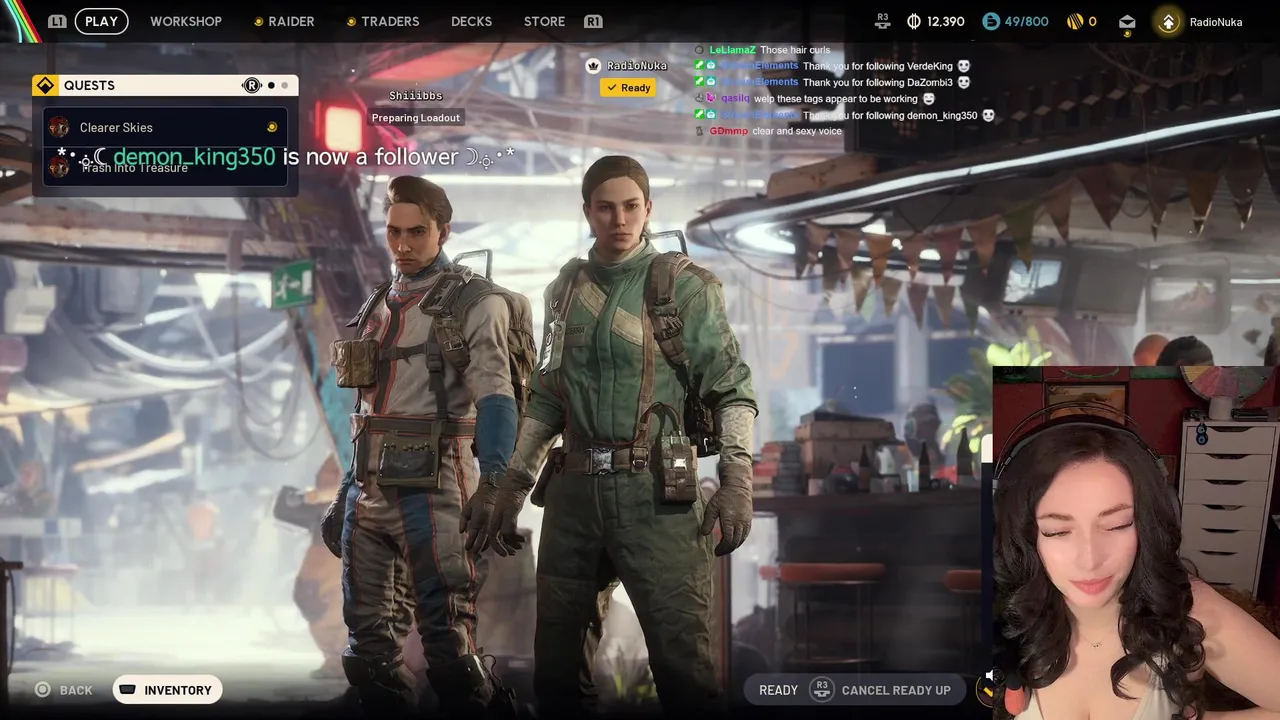Open the Clearer Skies quest
Viewport: 1280px width, 720px height.
point(165,127)
